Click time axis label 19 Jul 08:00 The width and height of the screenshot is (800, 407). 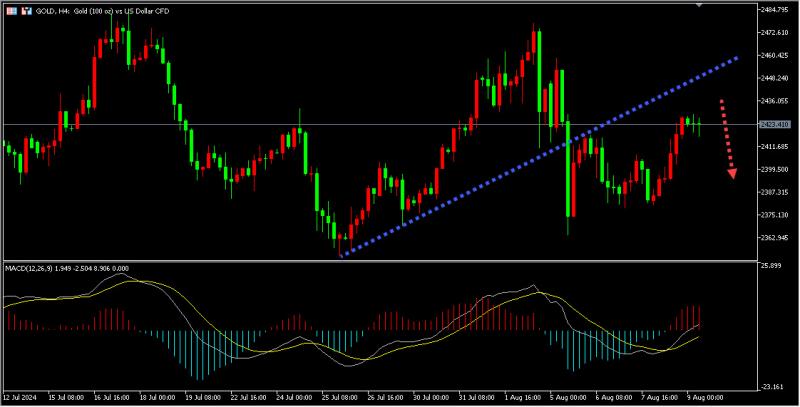(x=204, y=397)
